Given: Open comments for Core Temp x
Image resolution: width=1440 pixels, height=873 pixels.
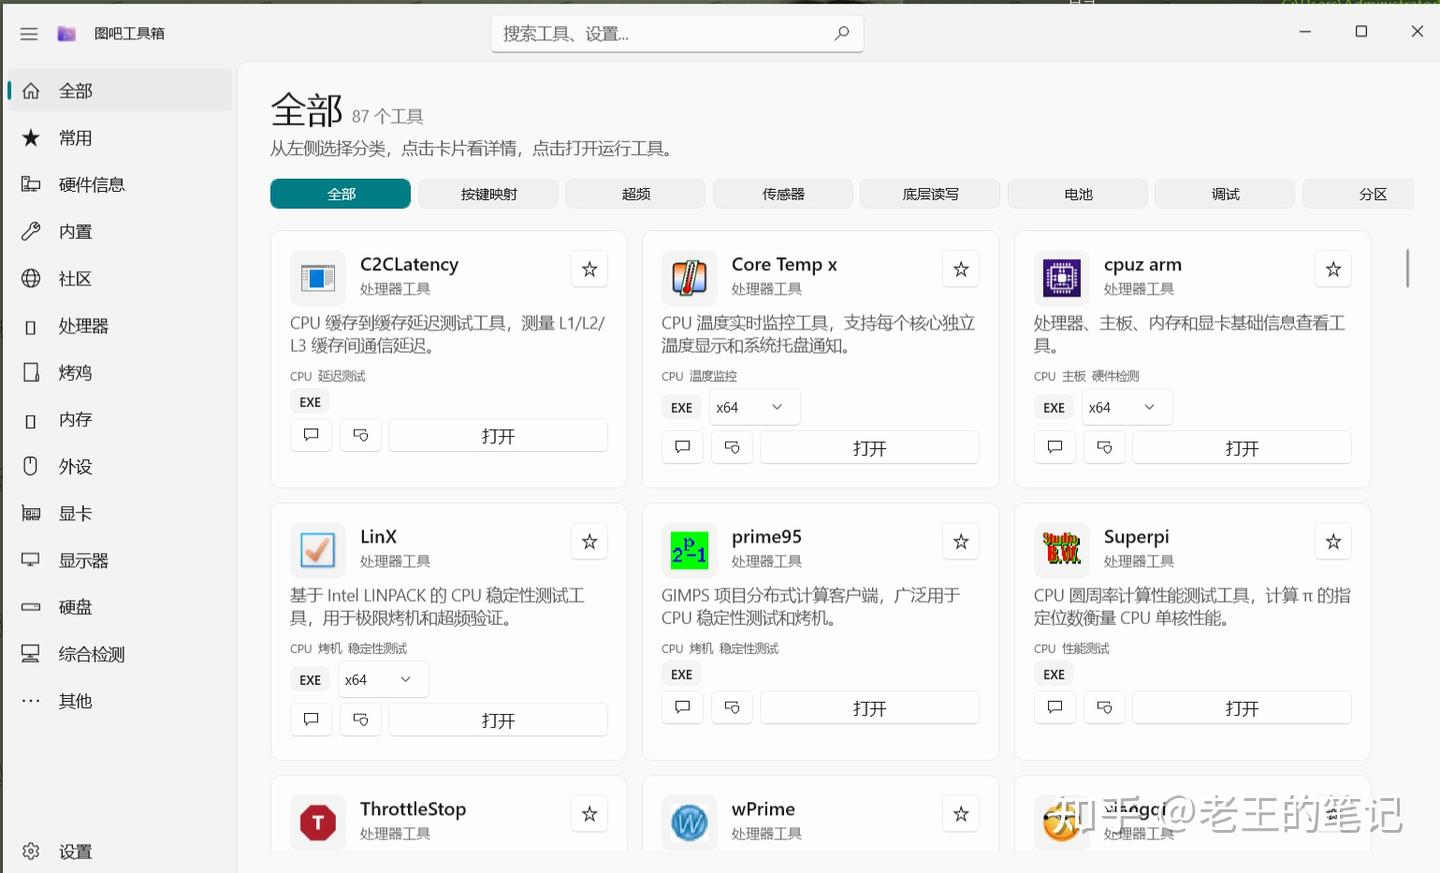Looking at the screenshot, I should [x=683, y=447].
